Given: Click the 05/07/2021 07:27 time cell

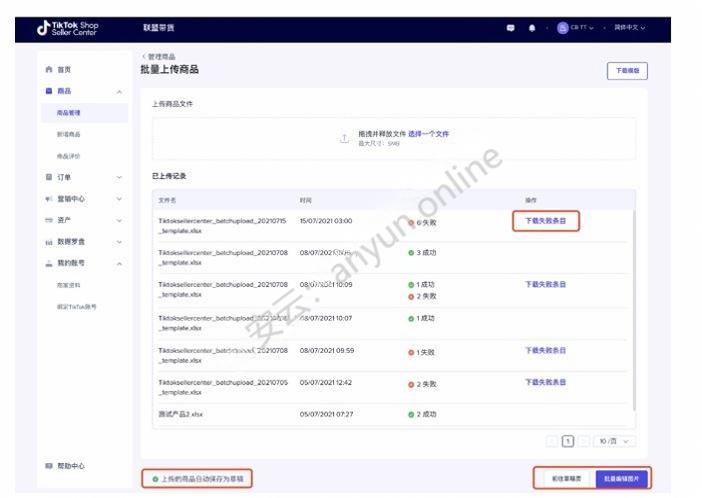Looking at the screenshot, I should [326, 414].
